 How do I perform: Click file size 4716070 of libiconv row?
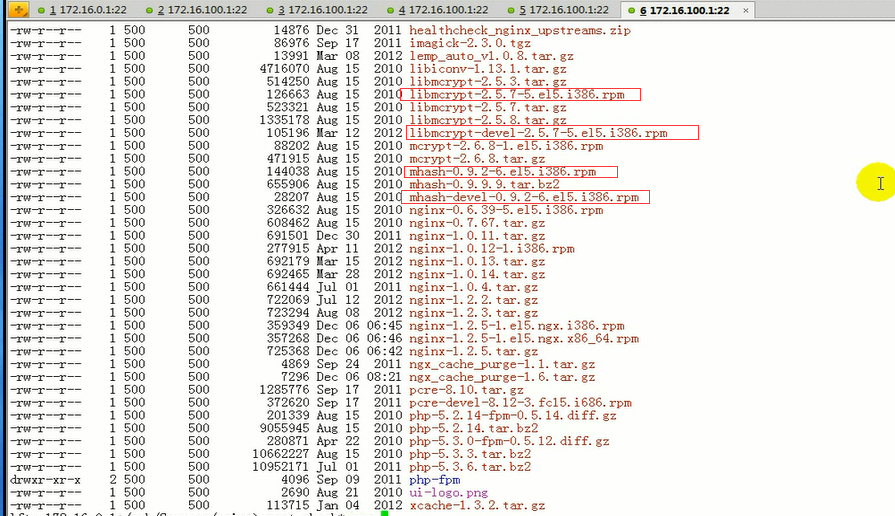(x=284, y=68)
